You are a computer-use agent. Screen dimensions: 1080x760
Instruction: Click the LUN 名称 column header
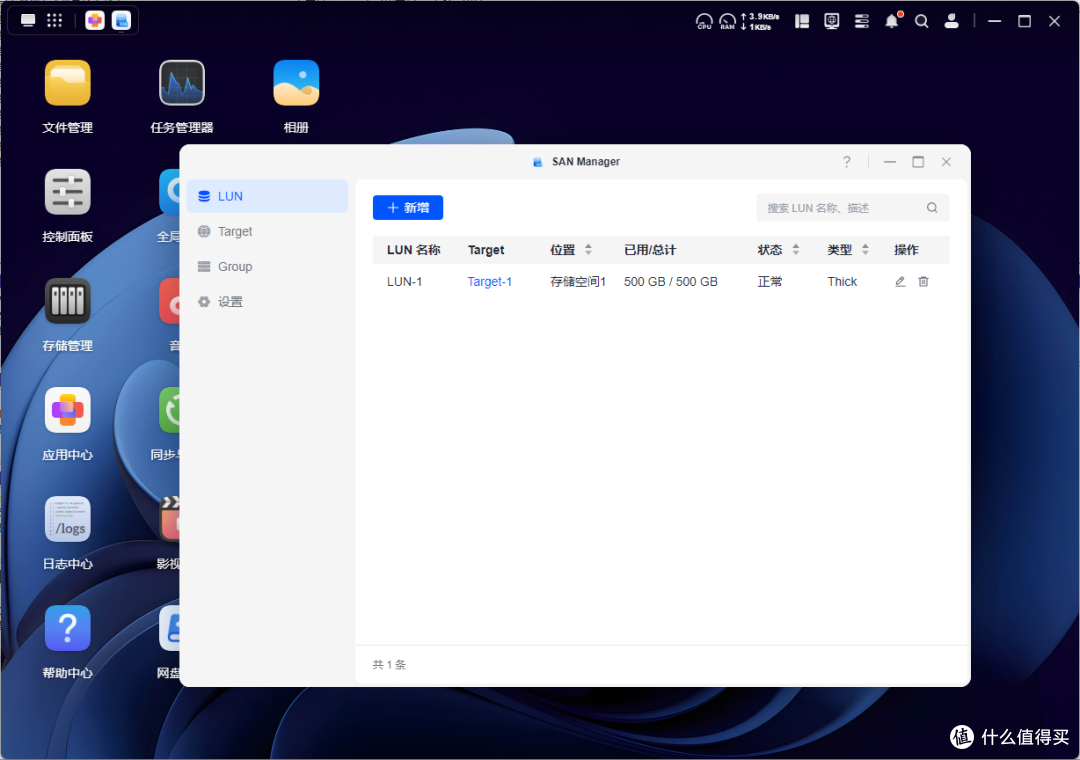point(413,249)
